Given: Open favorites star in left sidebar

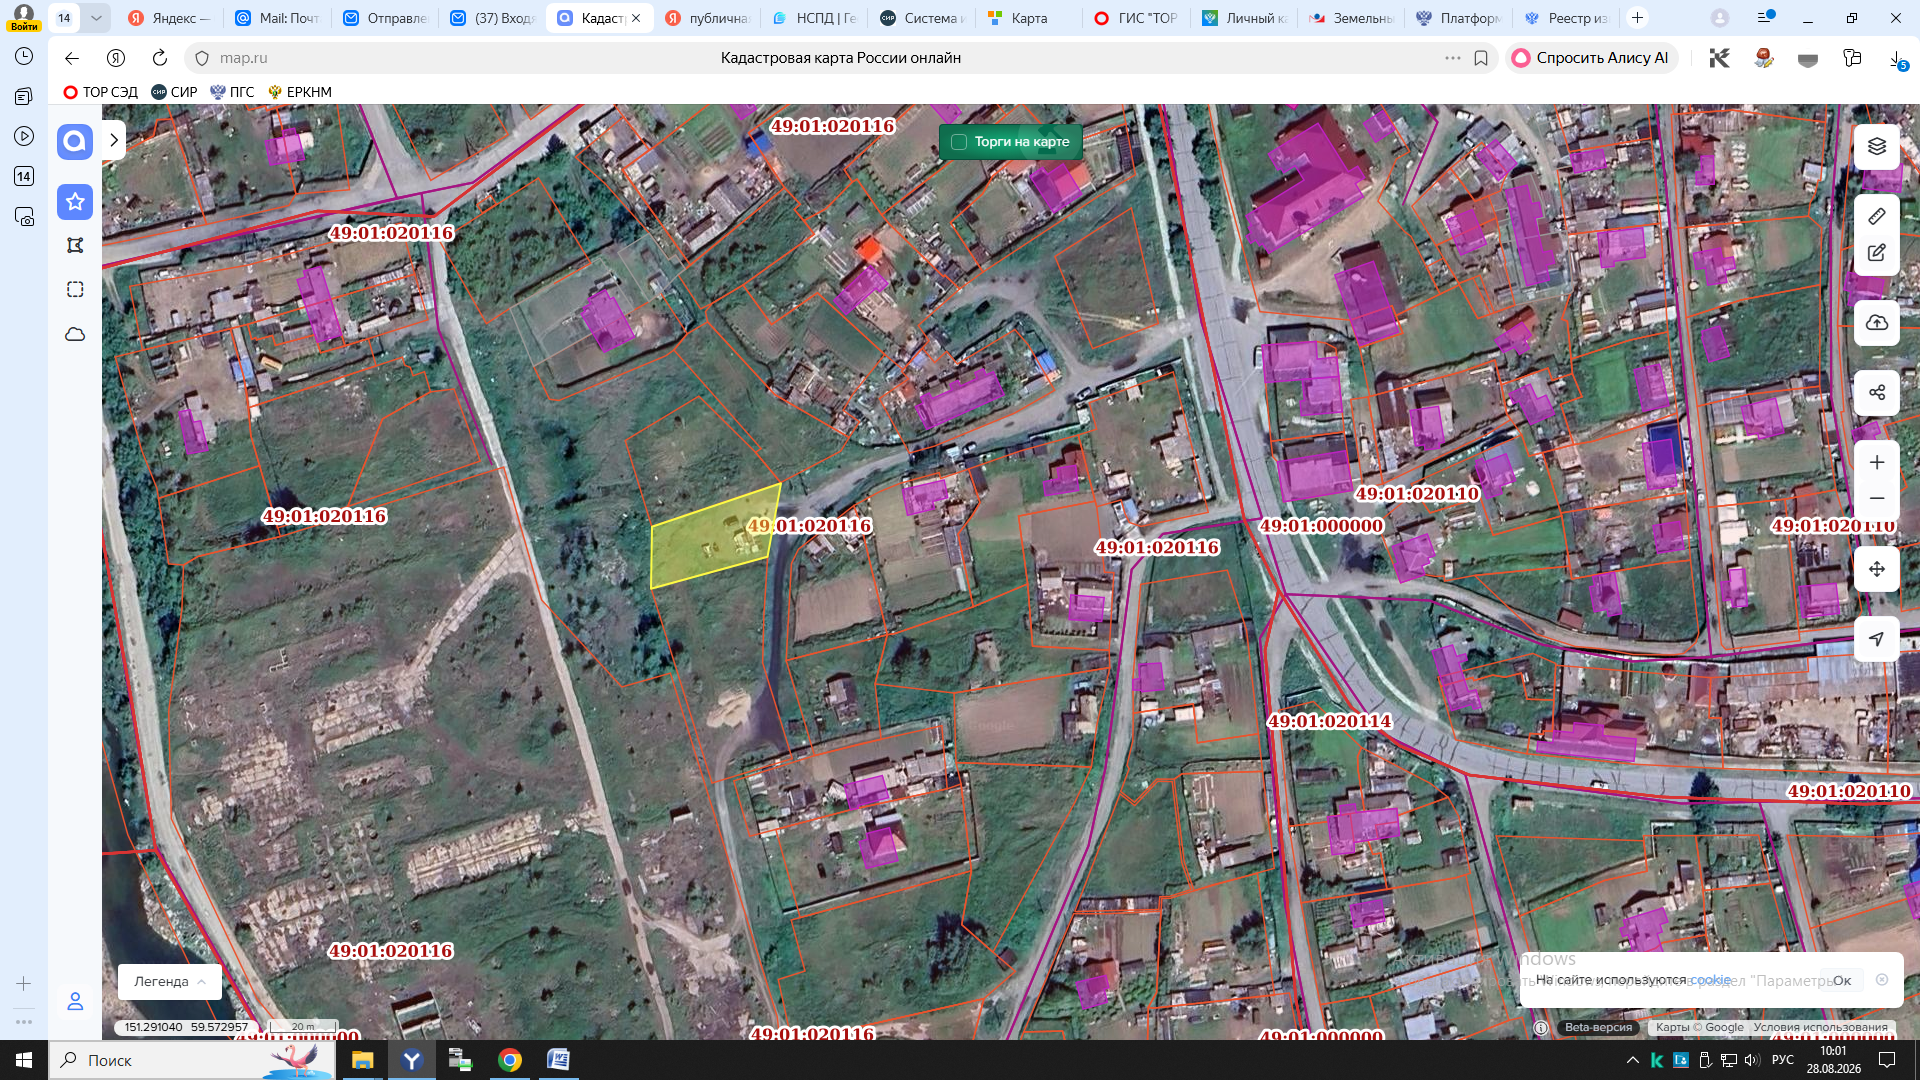Looking at the screenshot, I should [x=75, y=202].
